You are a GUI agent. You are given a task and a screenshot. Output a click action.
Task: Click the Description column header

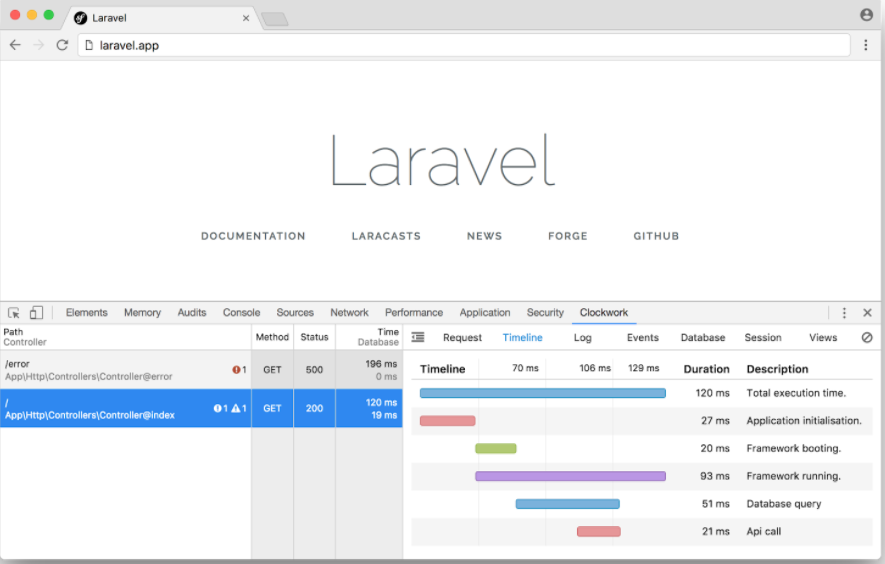coord(777,369)
